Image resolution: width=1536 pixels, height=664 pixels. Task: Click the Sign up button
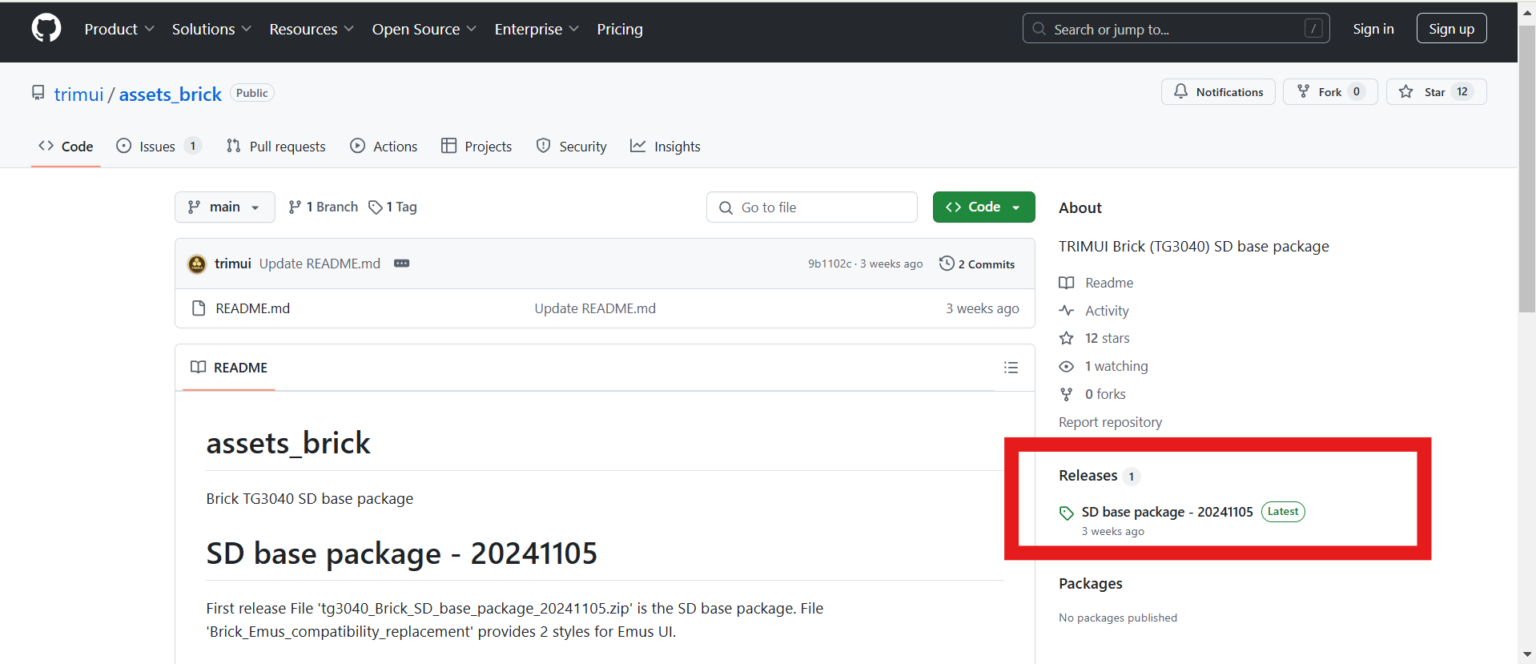coord(1451,29)
